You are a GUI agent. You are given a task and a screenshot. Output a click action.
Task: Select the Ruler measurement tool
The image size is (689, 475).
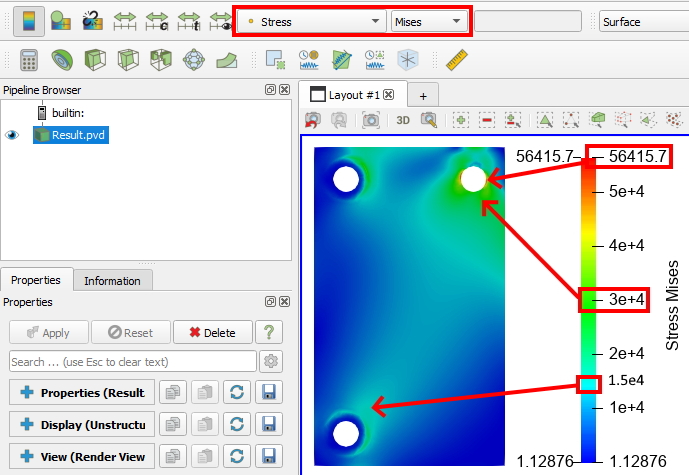pyautogui.click(x=457, y=60)
